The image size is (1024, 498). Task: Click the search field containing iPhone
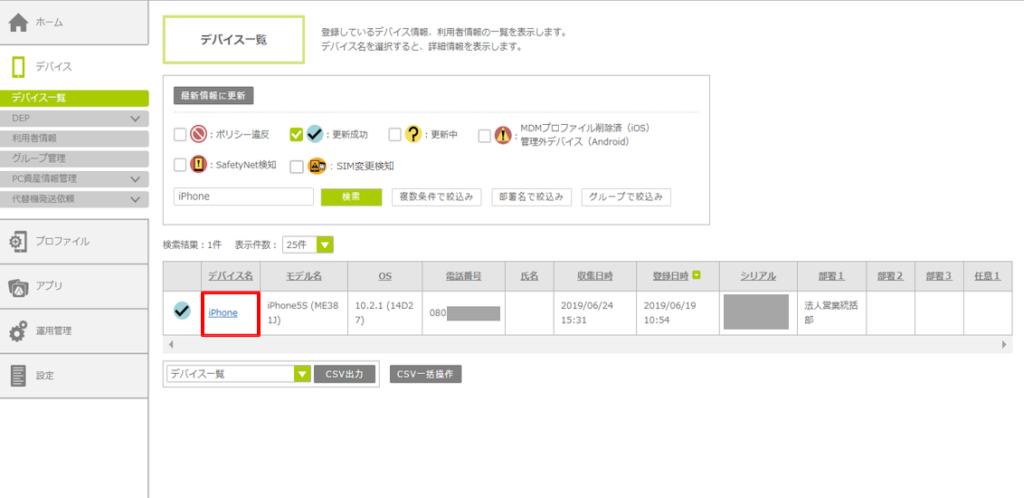pyautogui.click(x=243, y=196)
